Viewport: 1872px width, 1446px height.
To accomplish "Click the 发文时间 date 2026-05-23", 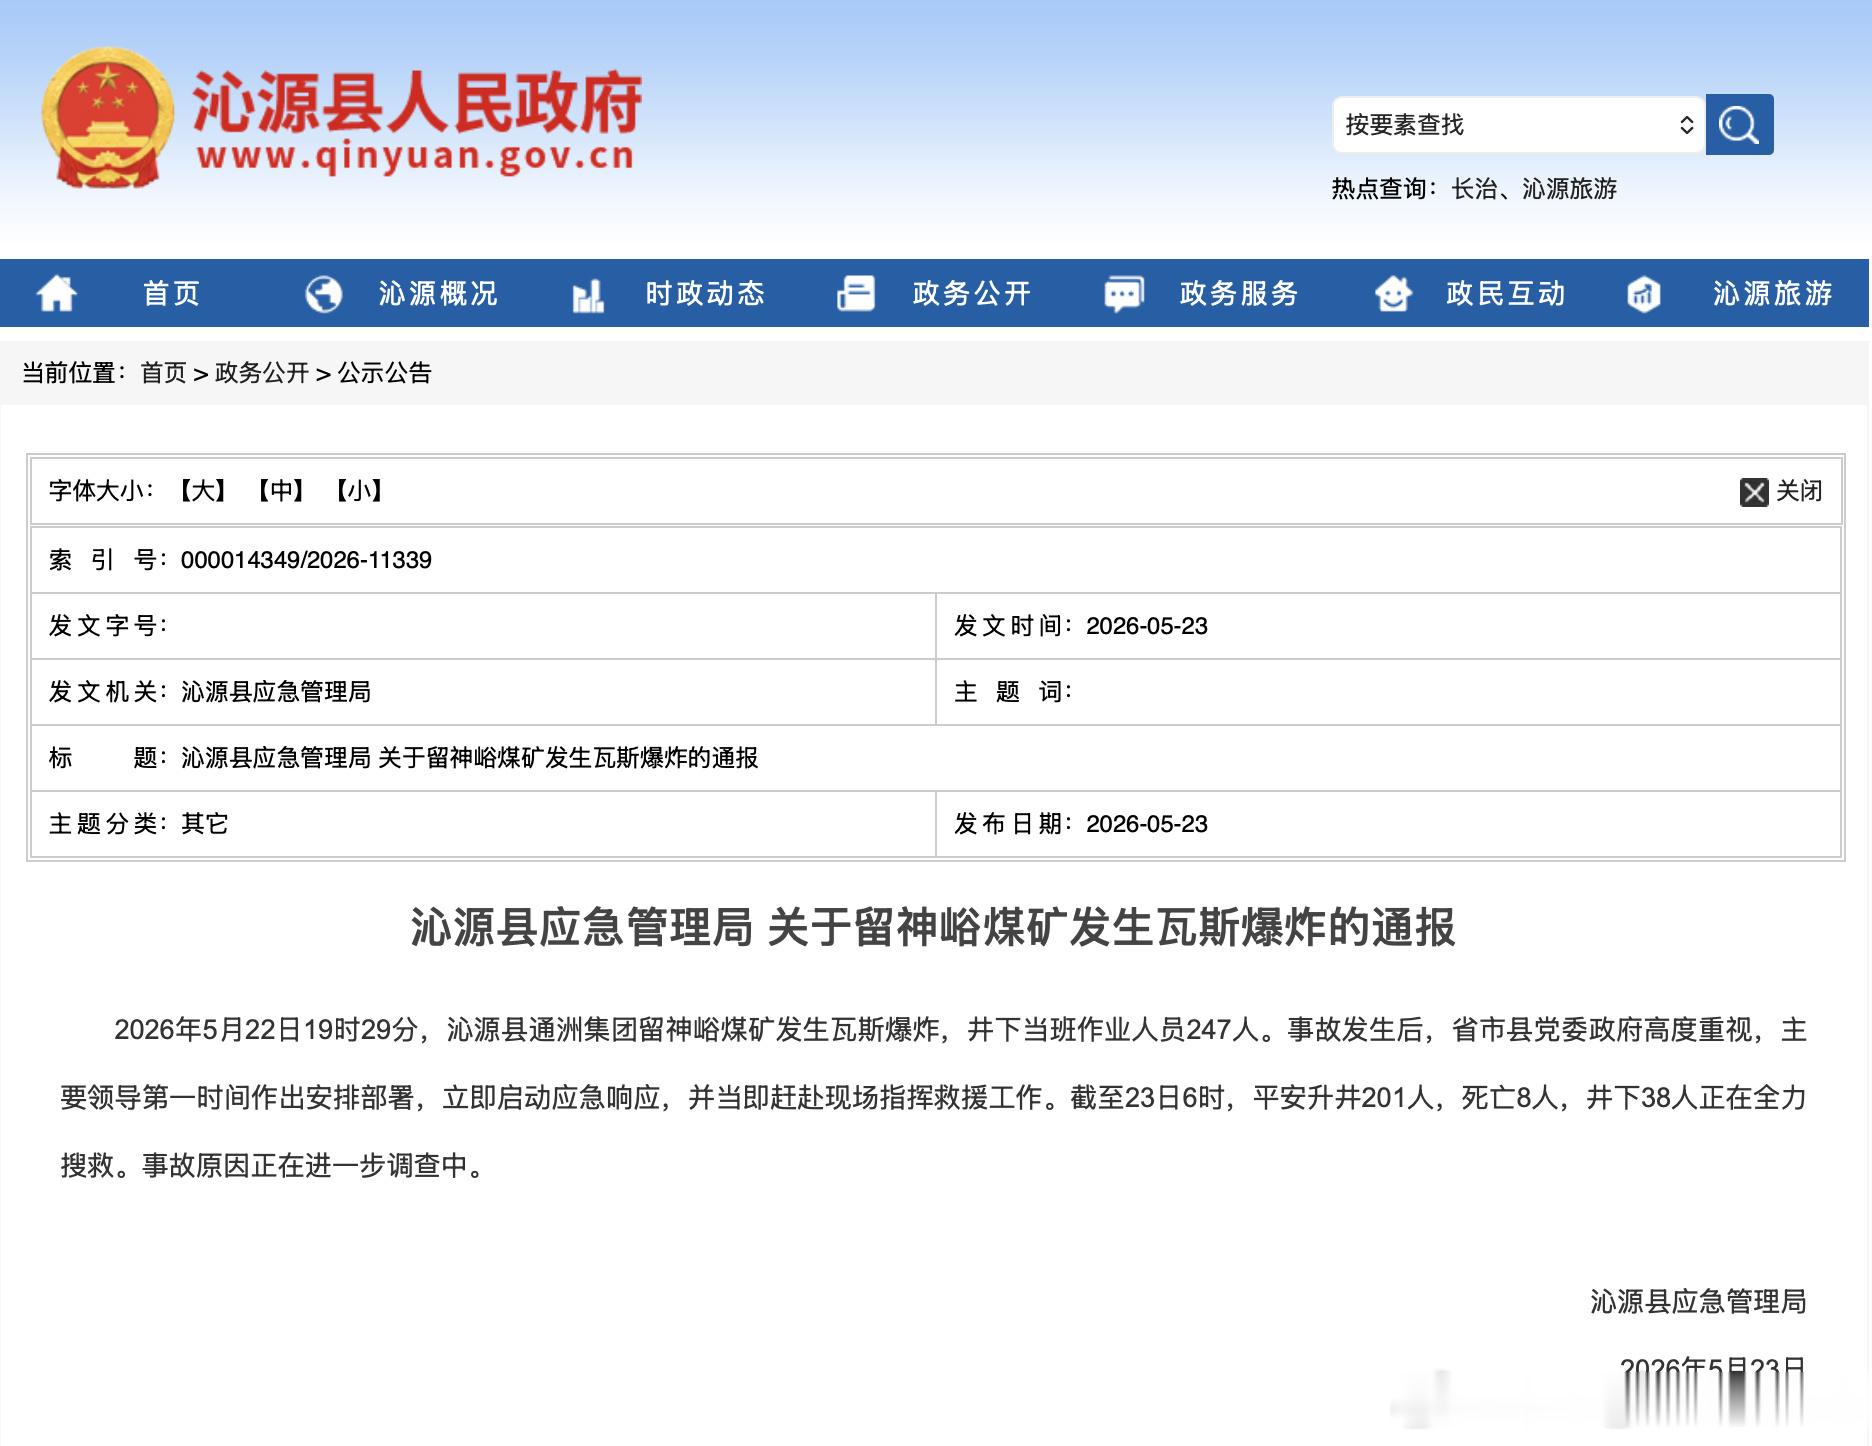I will (x=1147, y=626).
